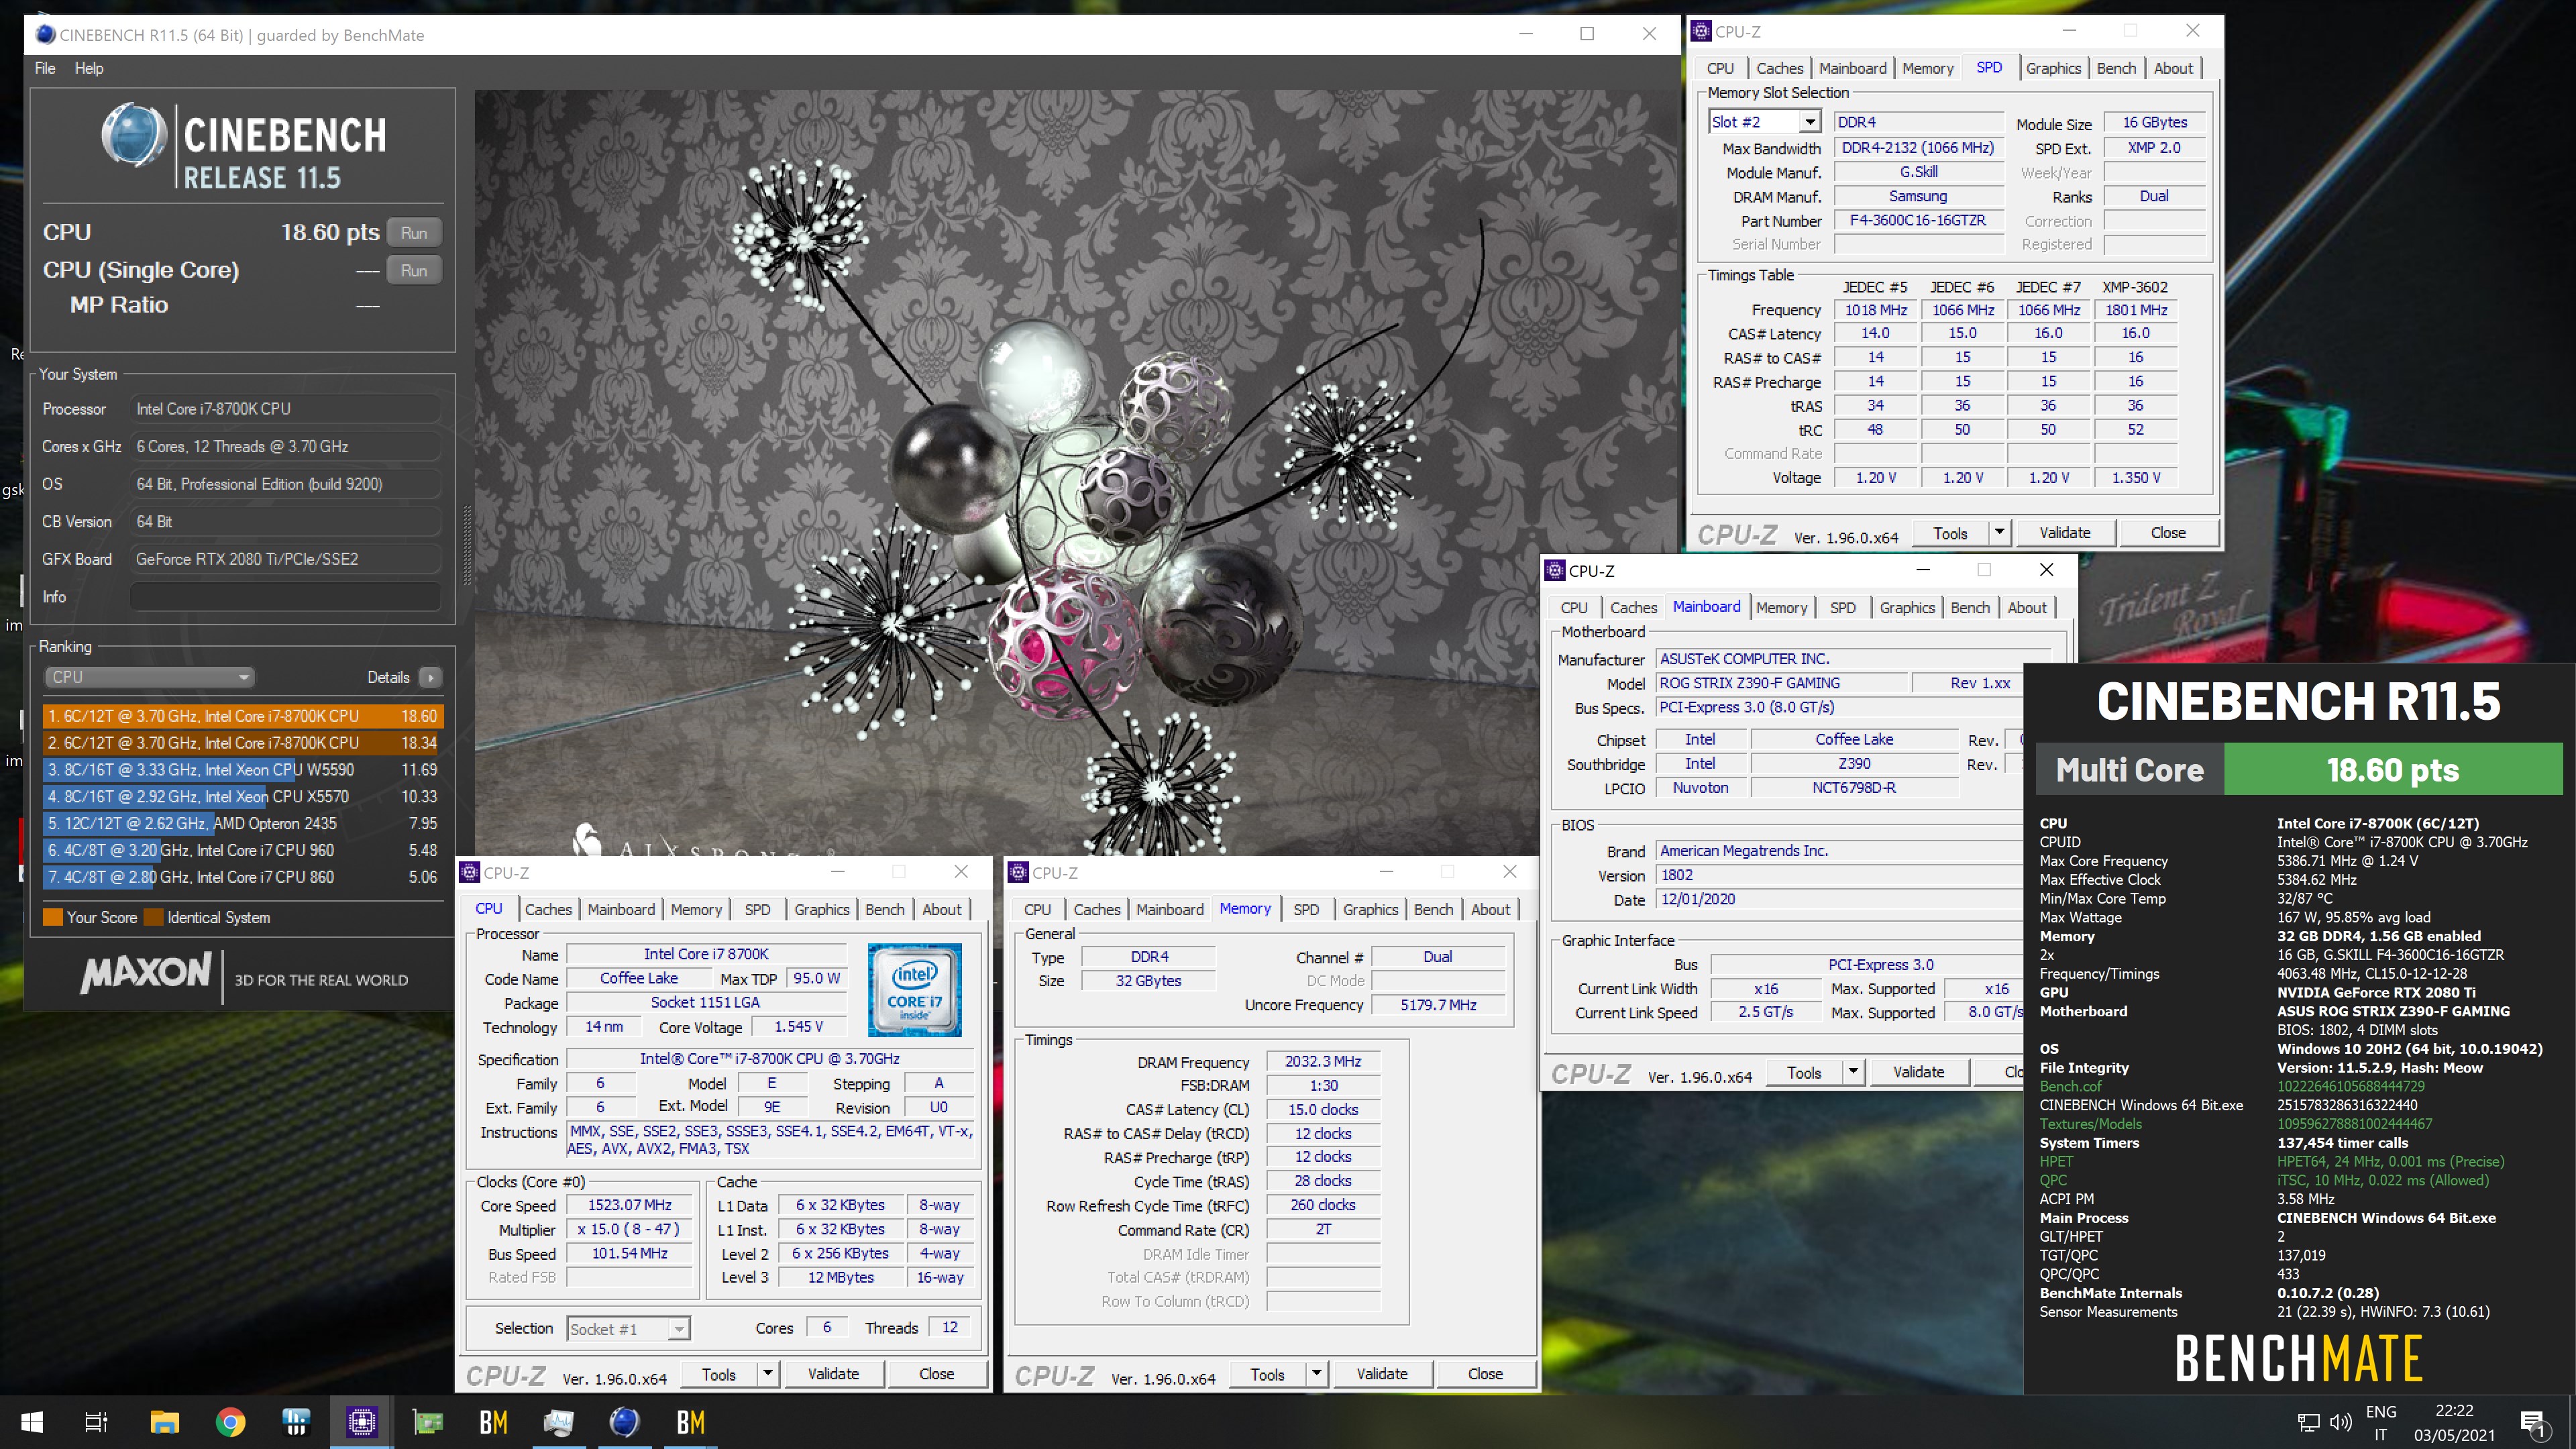Viewport: 2576px width, 1449px height.
Task: Switch to CPU-Z via its purple taskbar icon
Action: [x=362, y=1422]
